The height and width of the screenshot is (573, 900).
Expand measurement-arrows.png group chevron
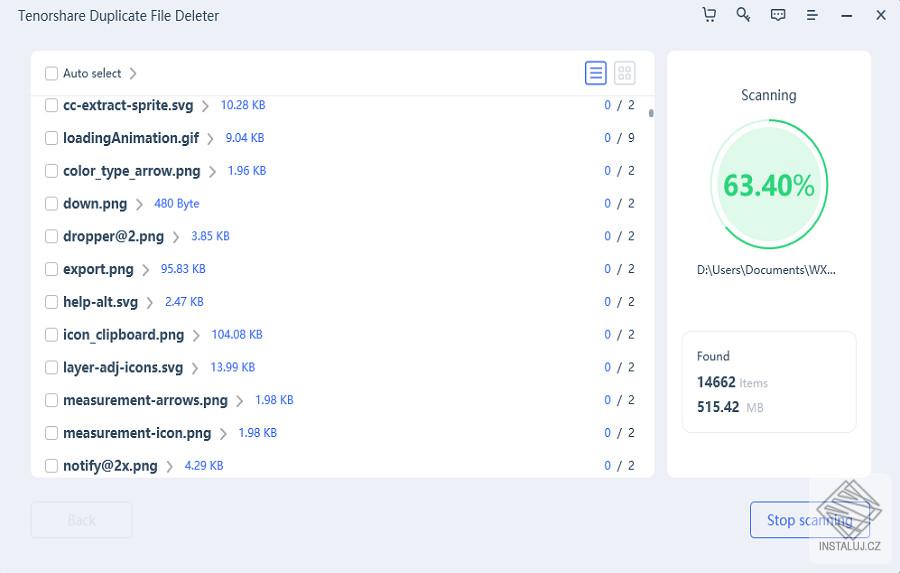point(239,401)
